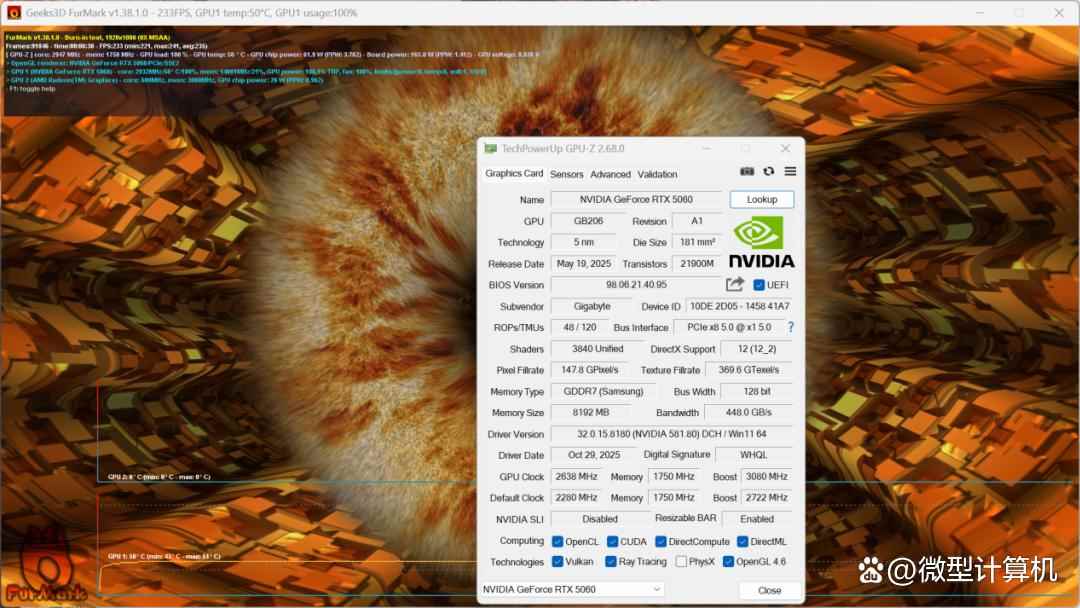Enable the PhysX checkbox
The height and width of the screenshot is (608, 1080).
(x=681, y=562)
